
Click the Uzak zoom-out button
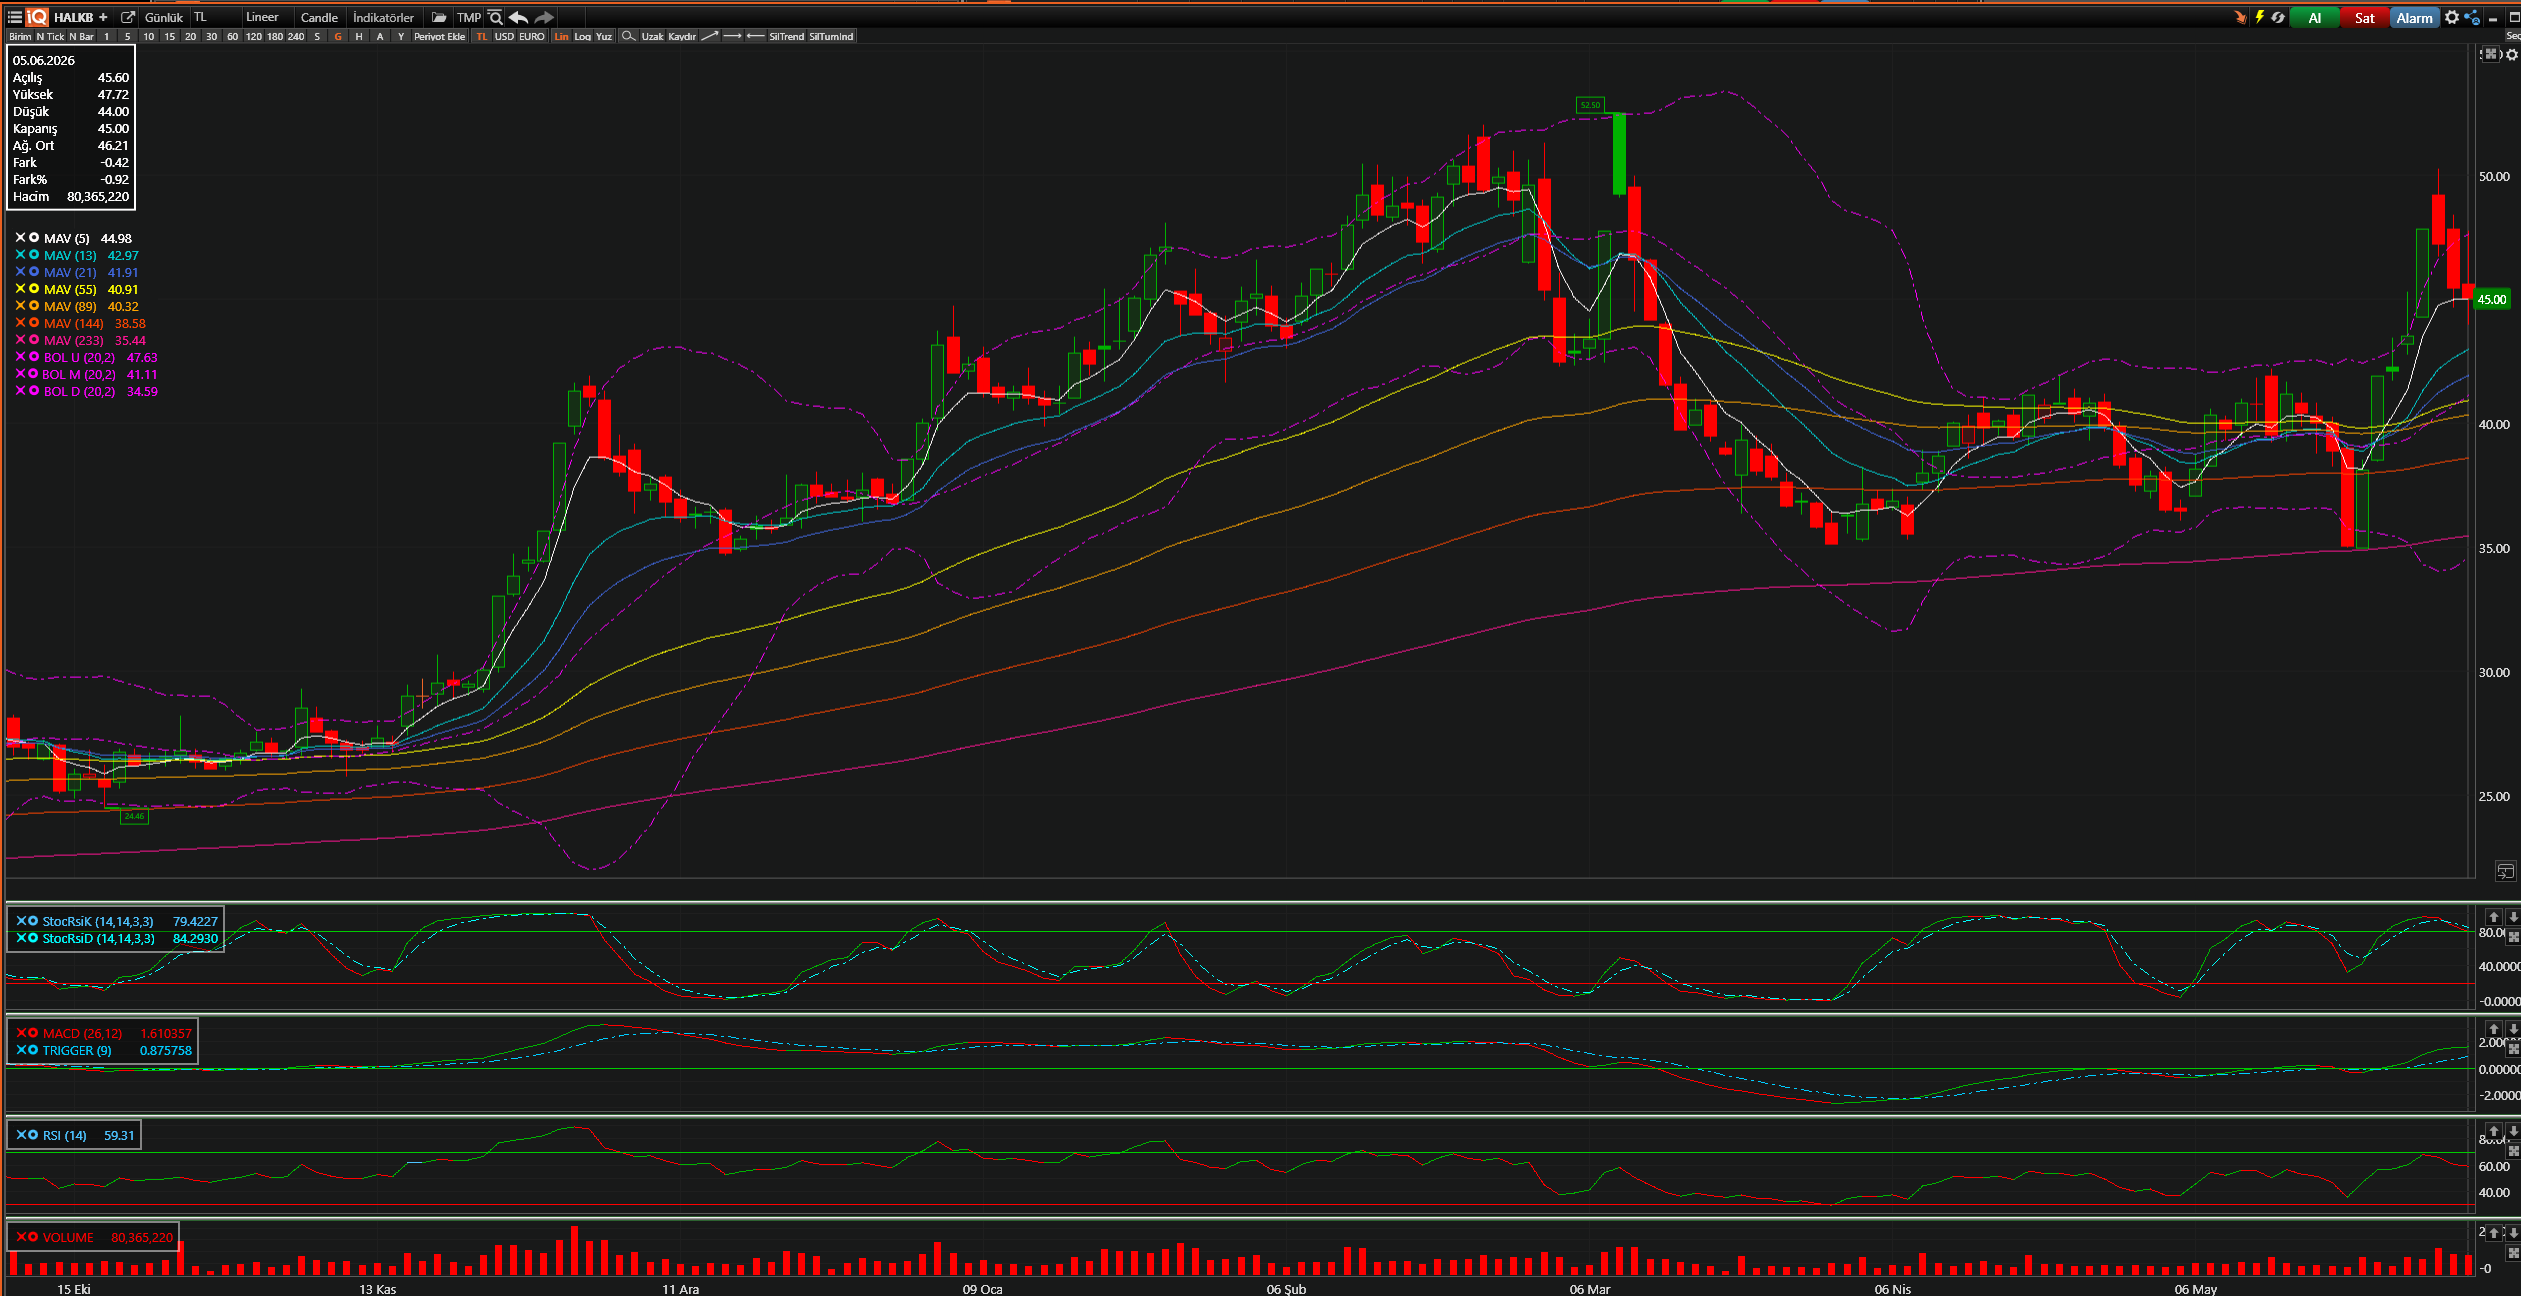[652, 36]
